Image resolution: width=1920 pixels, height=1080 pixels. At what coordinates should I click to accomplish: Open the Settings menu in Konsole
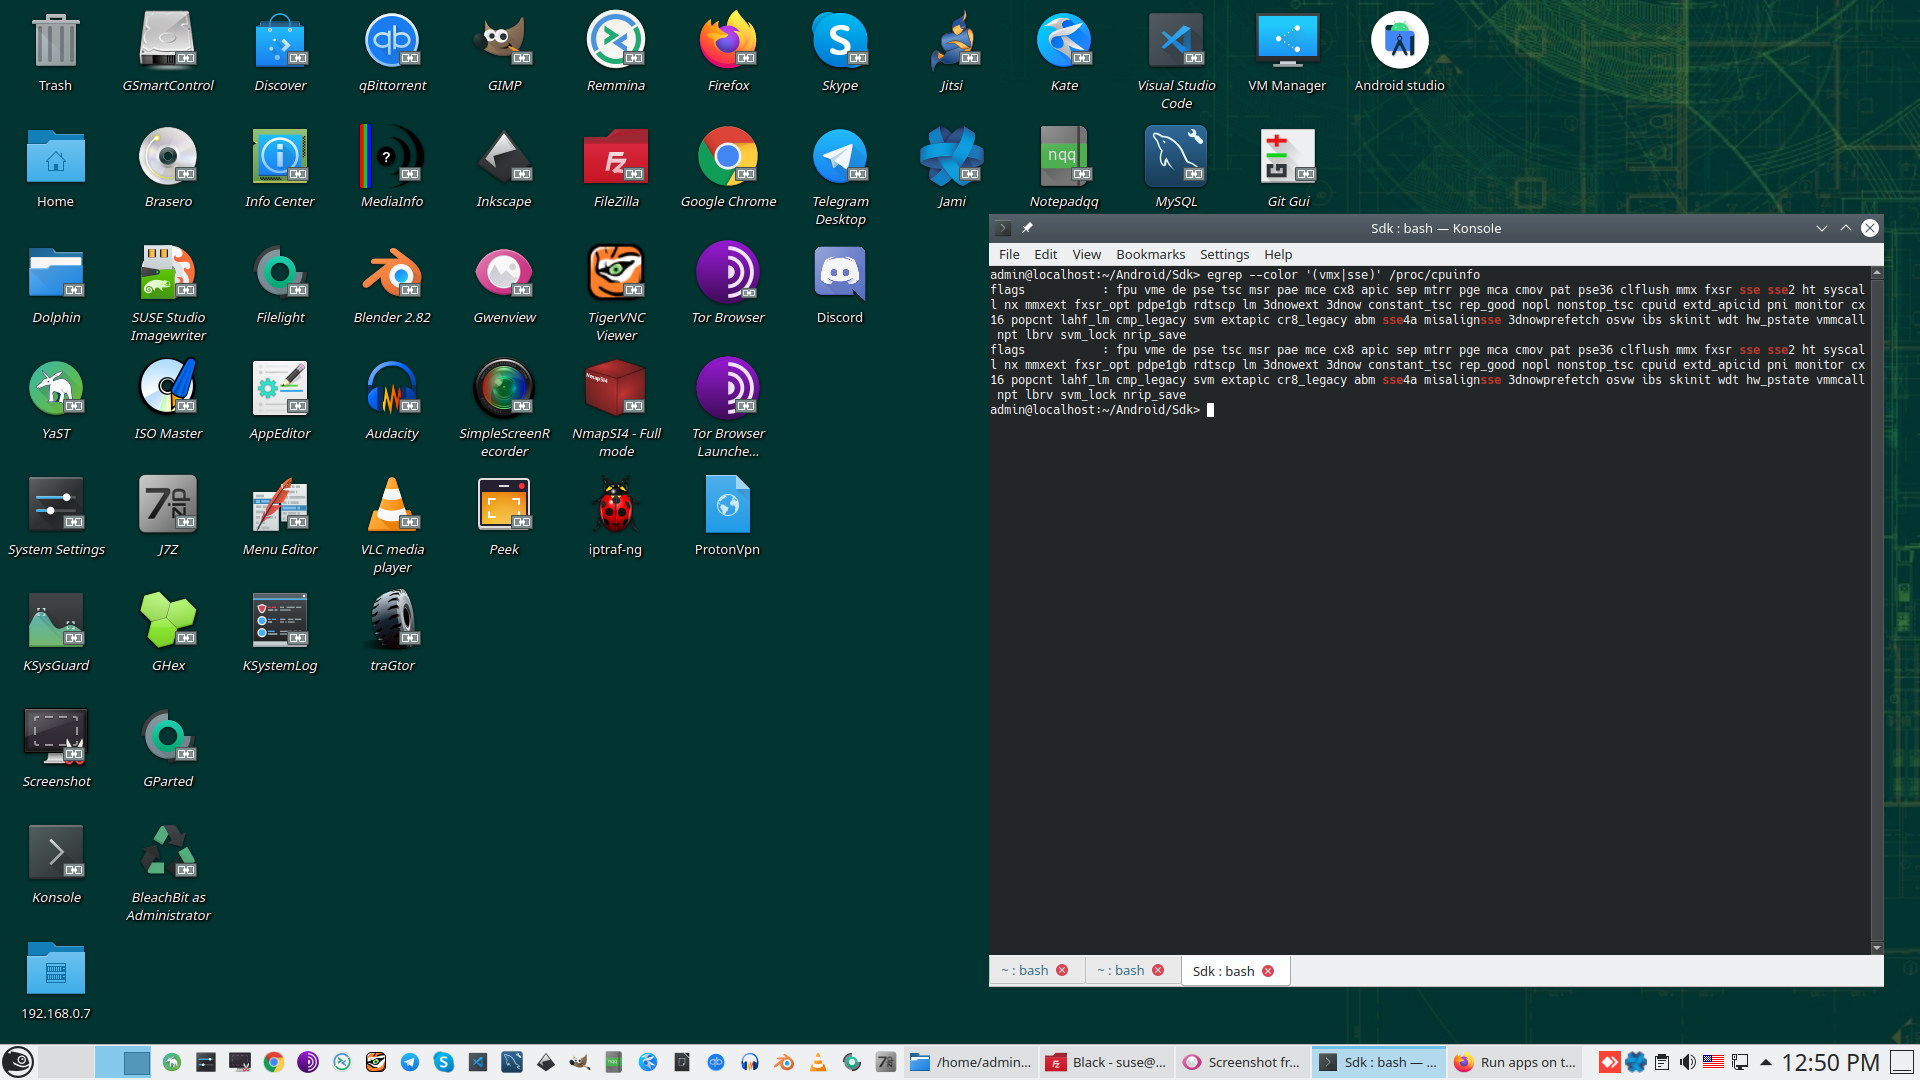(1224, 254)
